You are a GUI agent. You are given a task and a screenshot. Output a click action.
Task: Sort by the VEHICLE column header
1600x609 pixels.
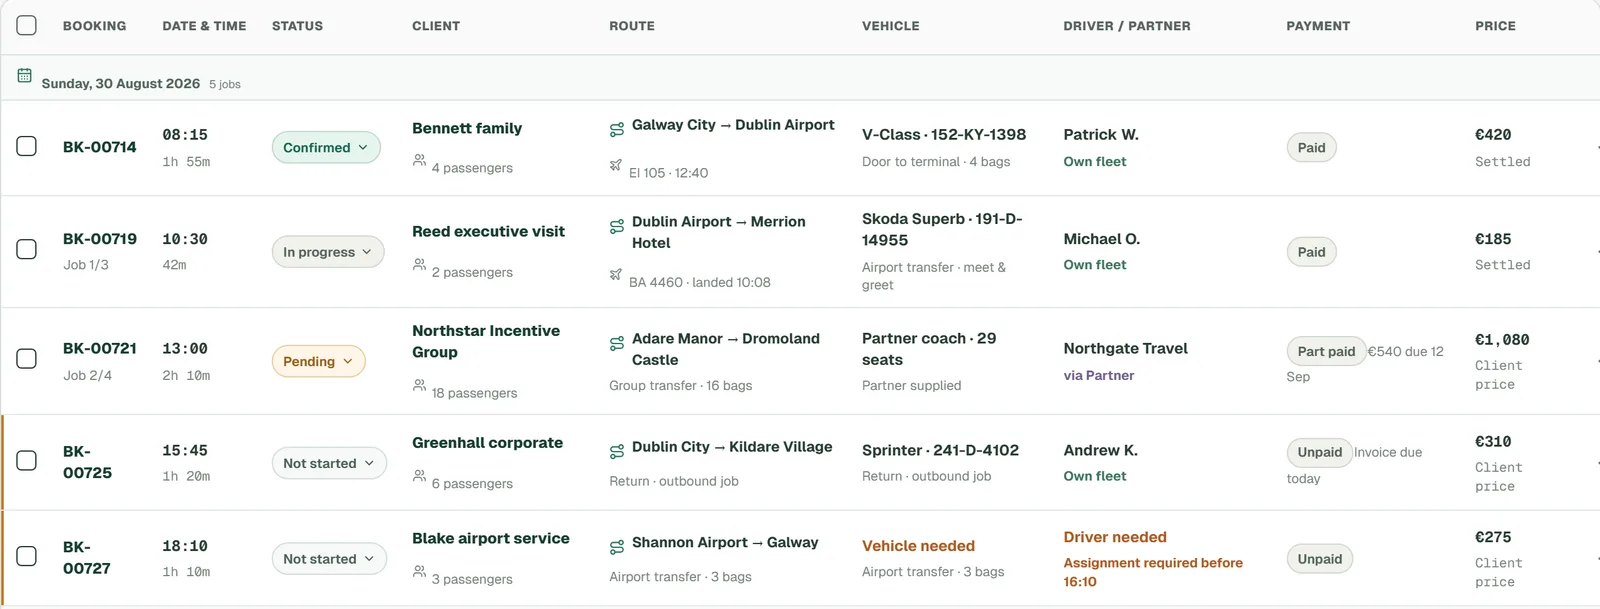click(891, 26)
